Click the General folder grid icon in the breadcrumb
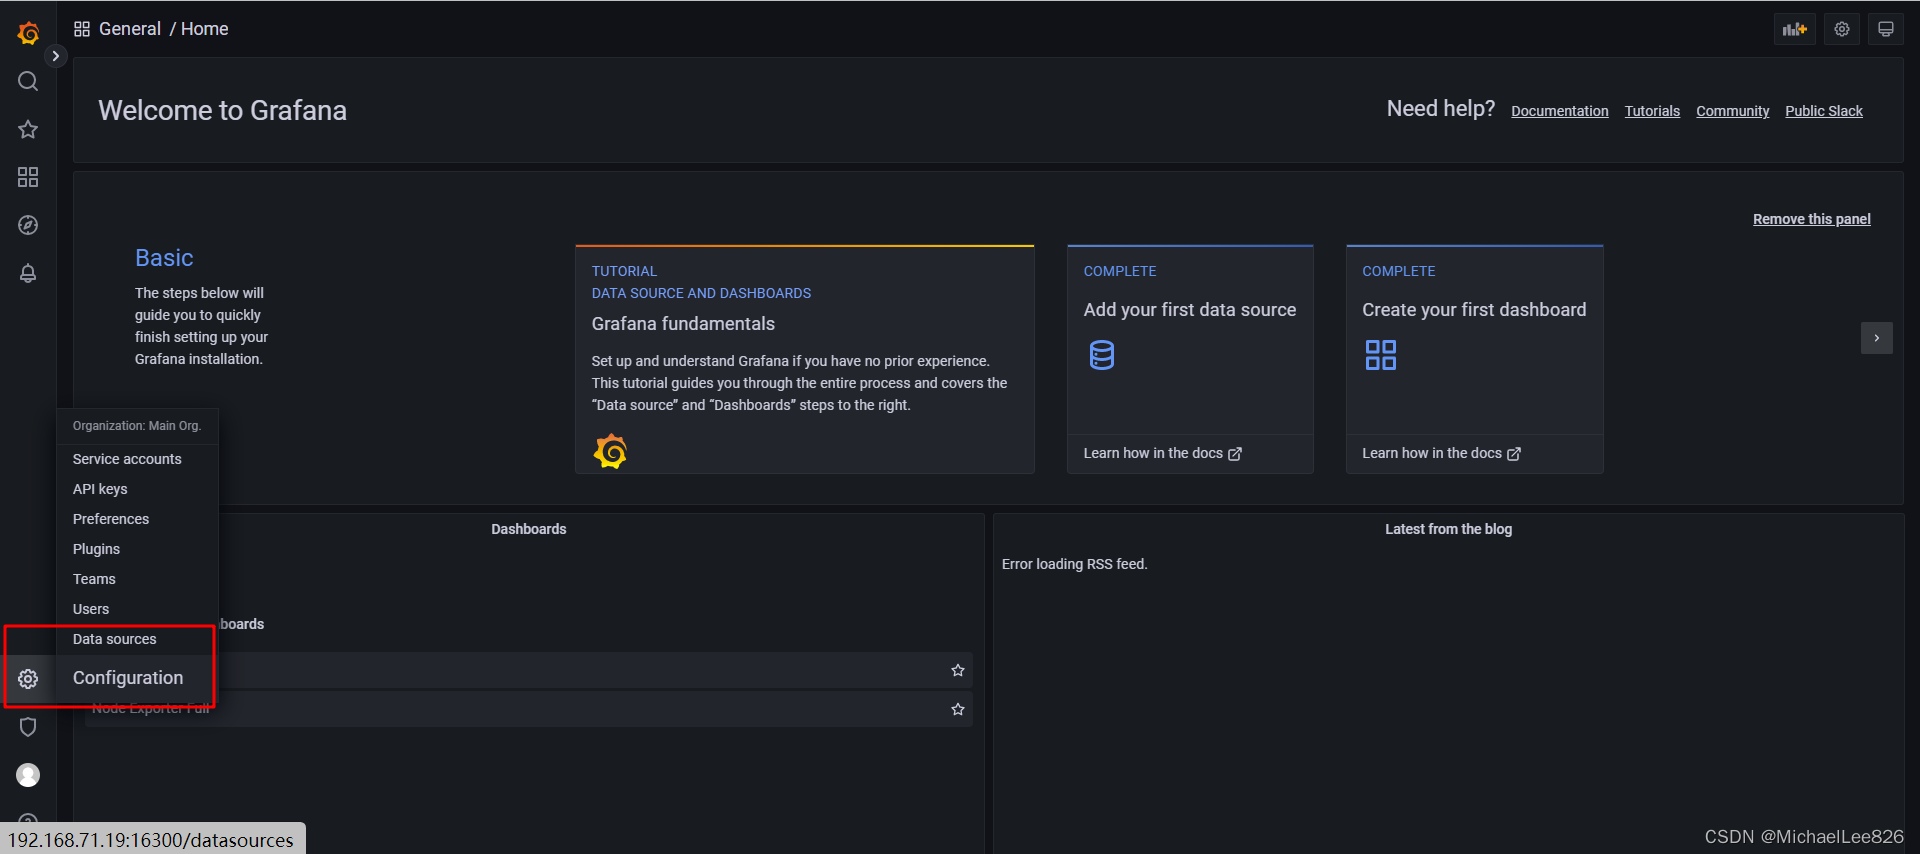The height and width of the screenshot is (854, 1920). (82, 29)
